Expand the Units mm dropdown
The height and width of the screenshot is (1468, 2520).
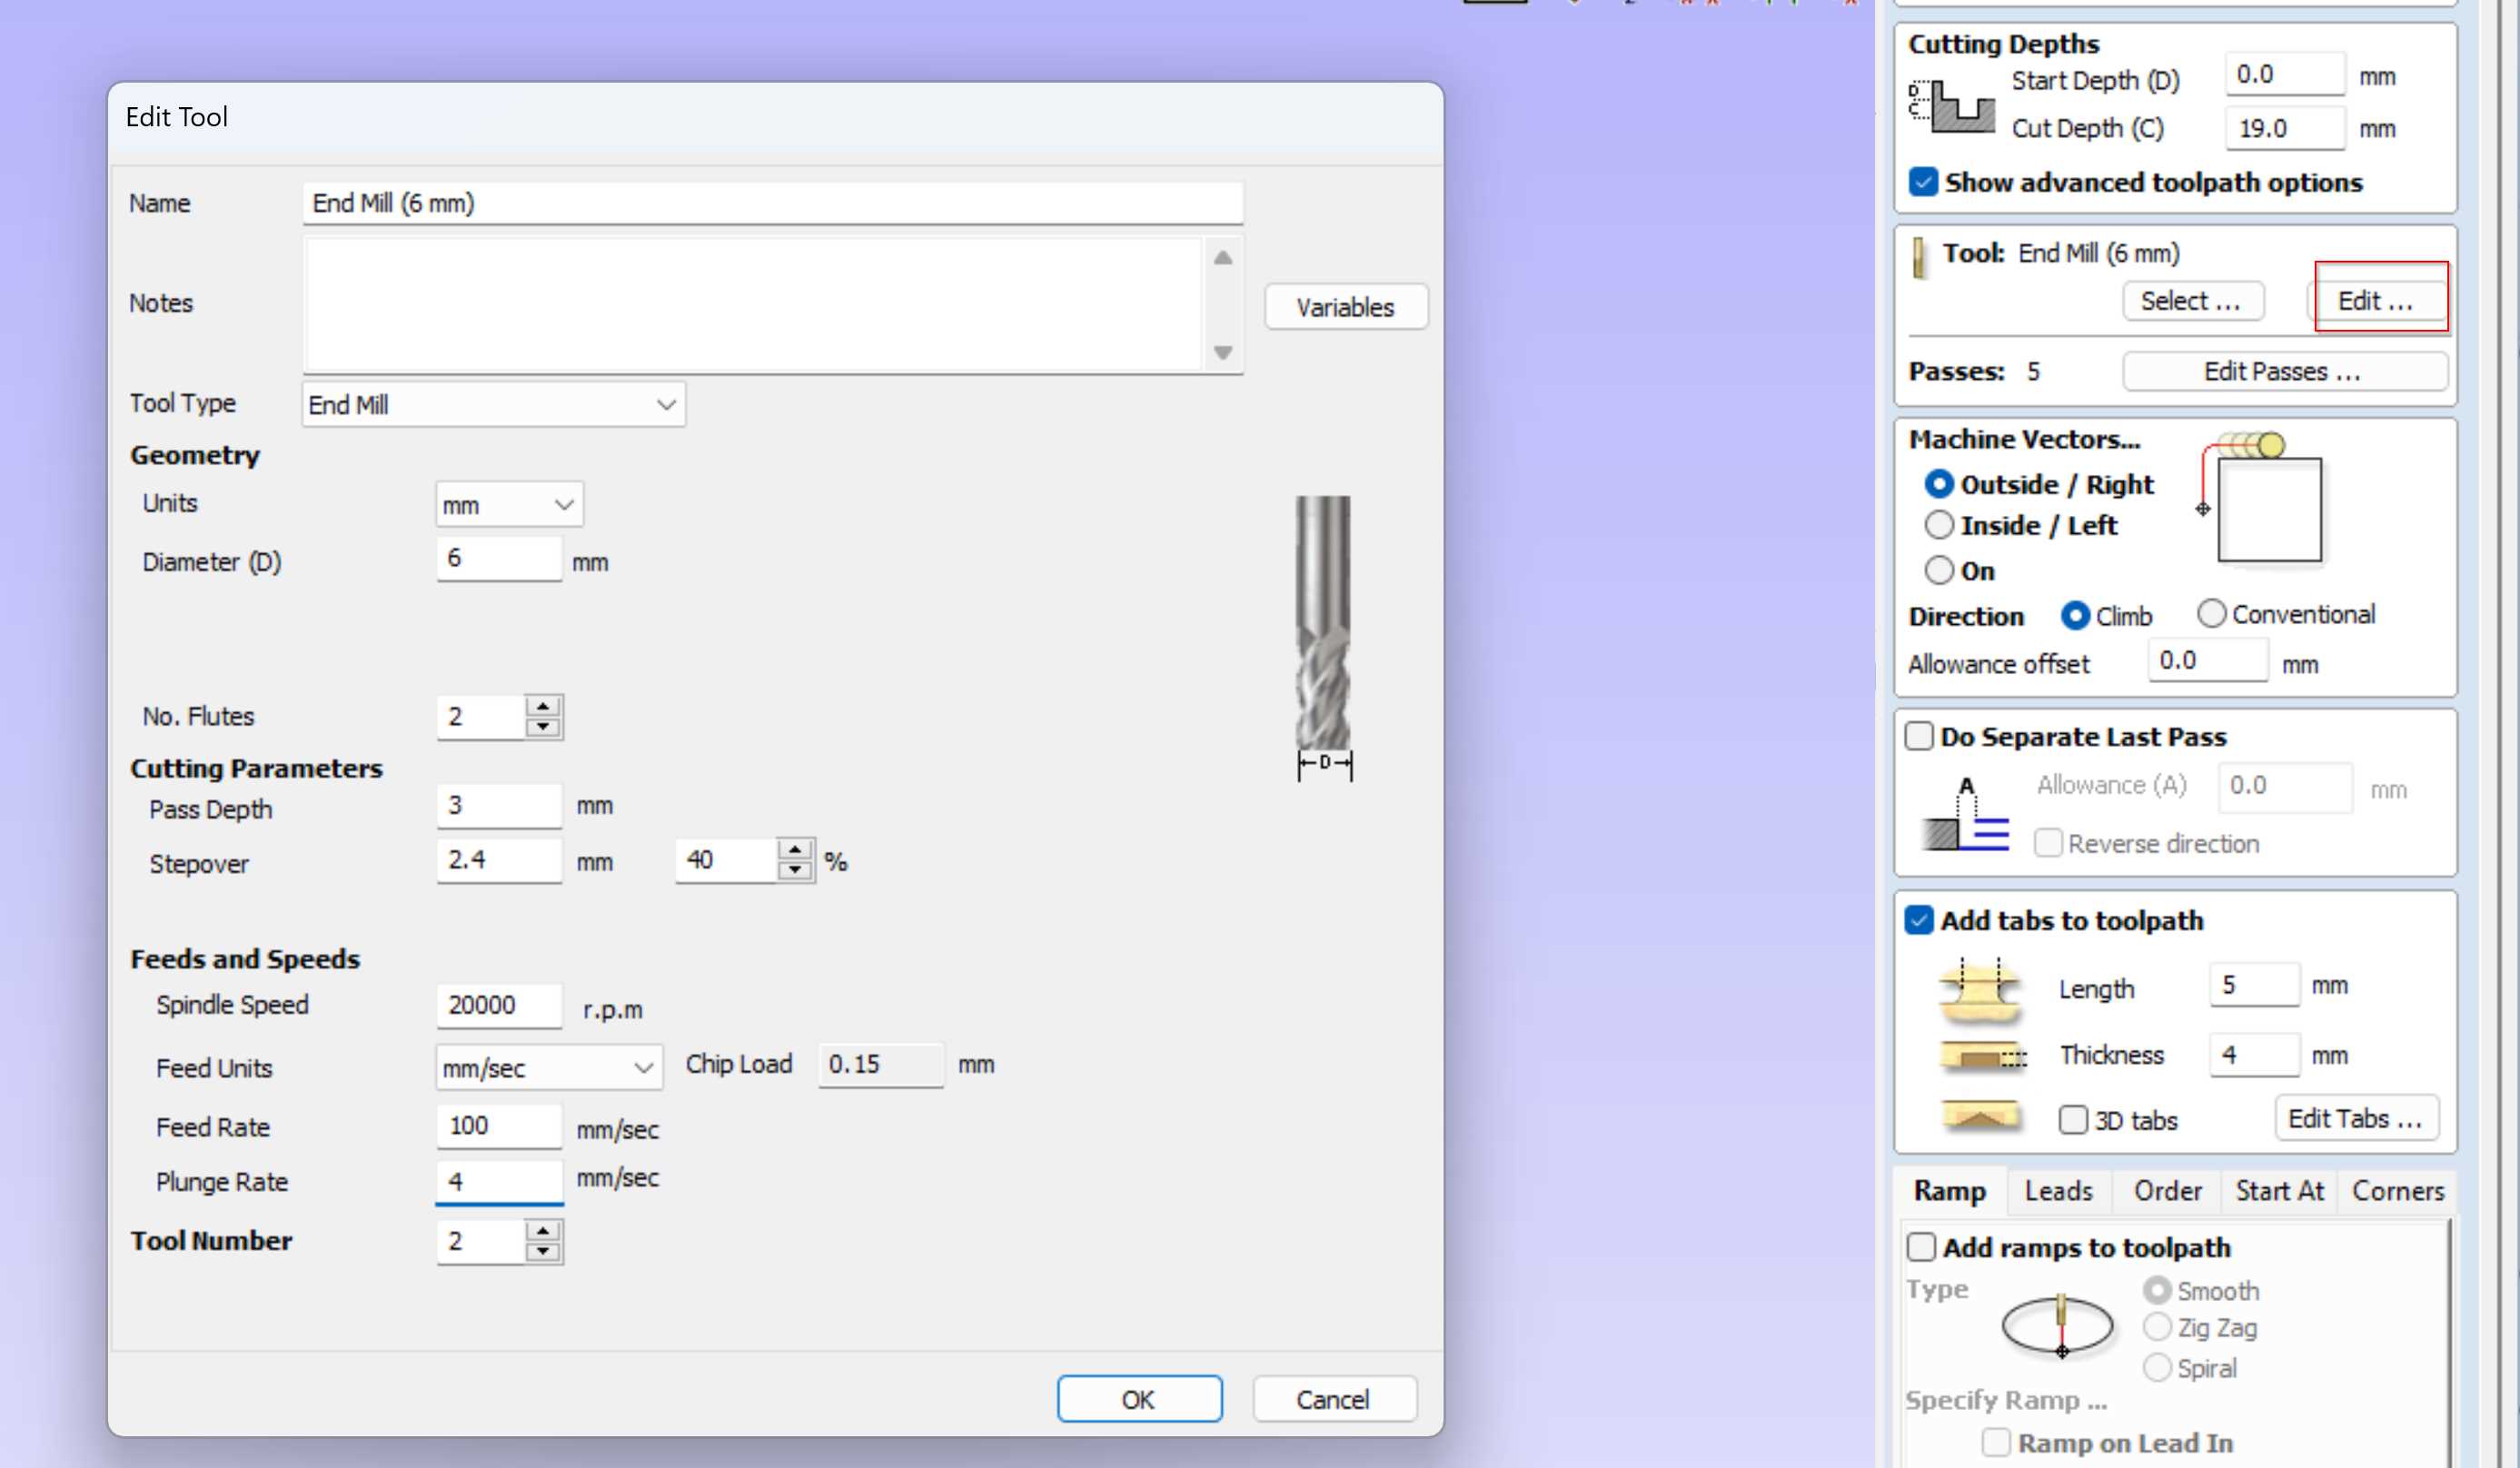point(505,503)
